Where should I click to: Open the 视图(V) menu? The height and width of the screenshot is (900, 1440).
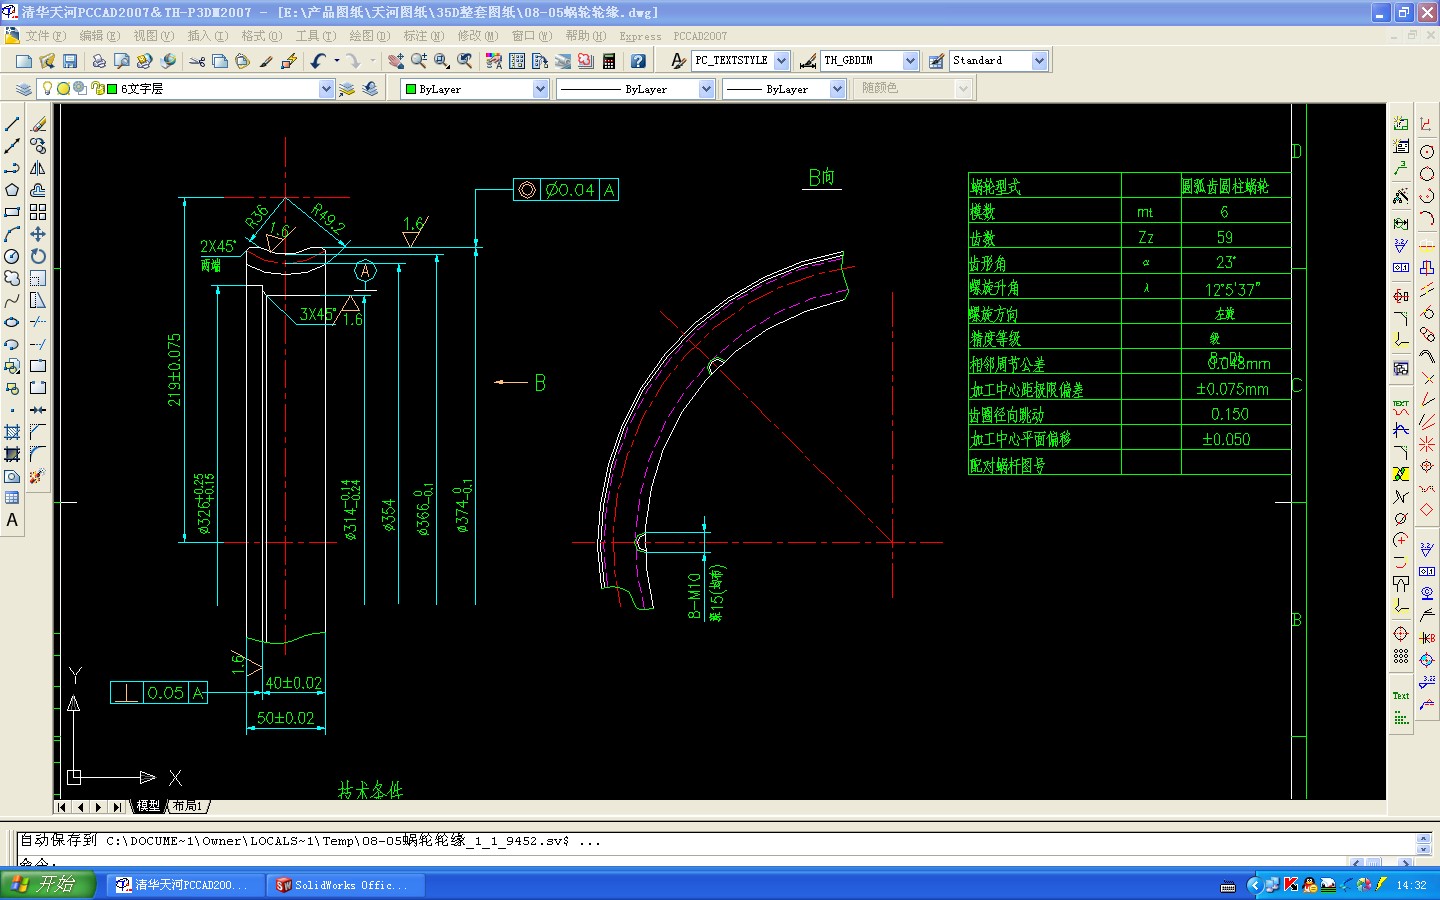pos(154,36)
